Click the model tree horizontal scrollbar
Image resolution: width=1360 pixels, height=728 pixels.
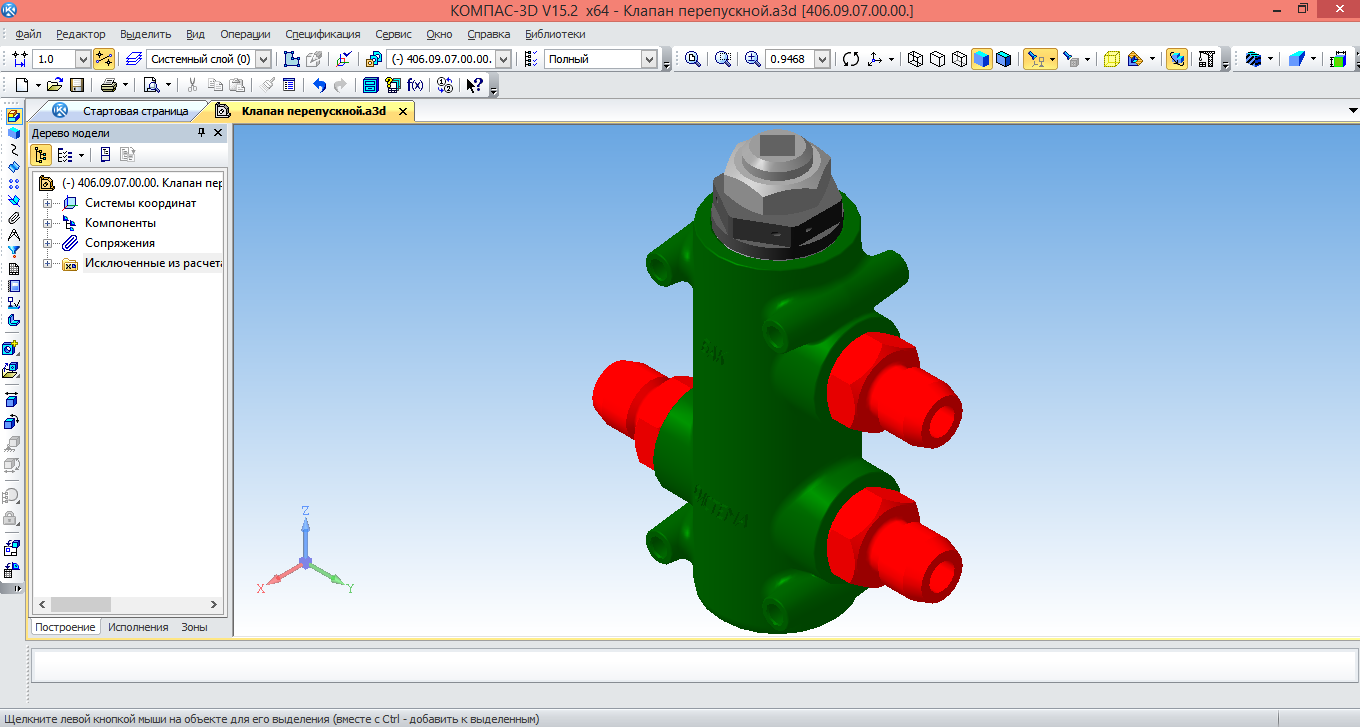pyautogui.click(x=128, y=605)
